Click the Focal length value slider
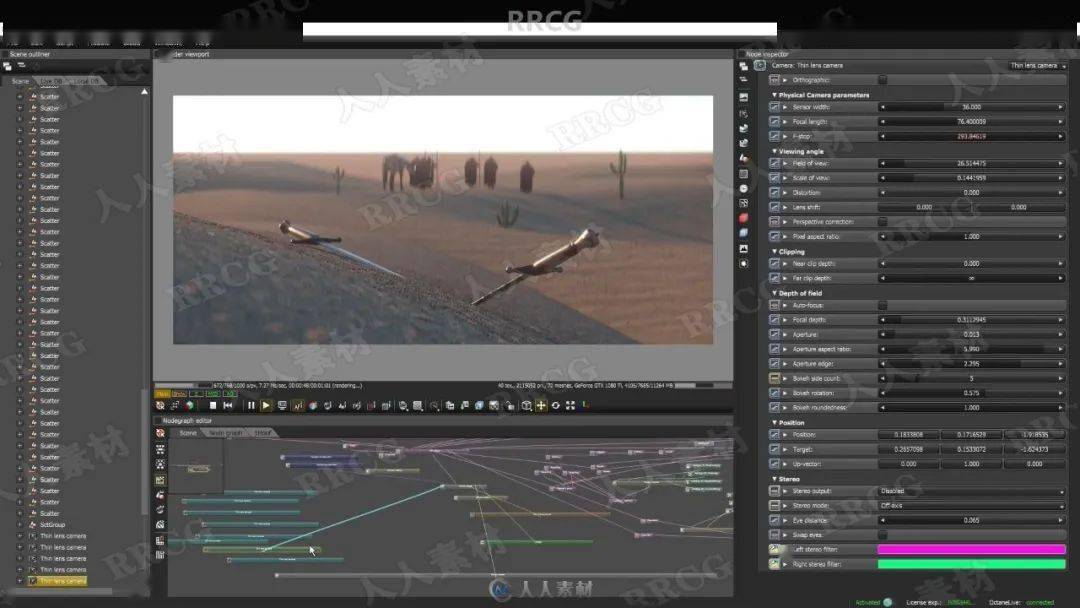The width and height of the screenshot is (1080, 608). tap(971, 121)
